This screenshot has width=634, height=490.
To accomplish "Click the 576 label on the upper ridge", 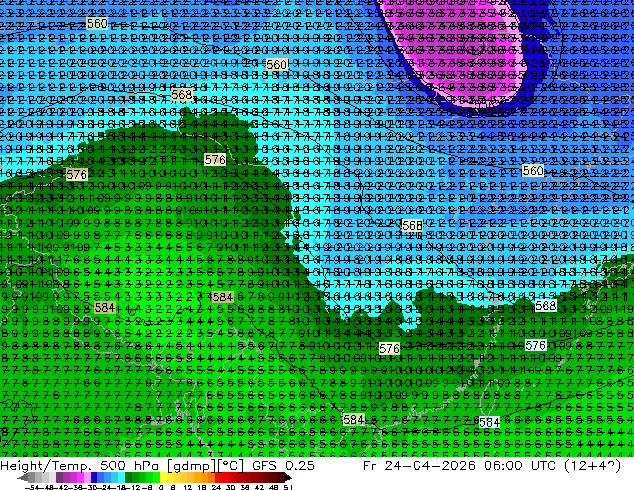I will (x=215, y=160).
